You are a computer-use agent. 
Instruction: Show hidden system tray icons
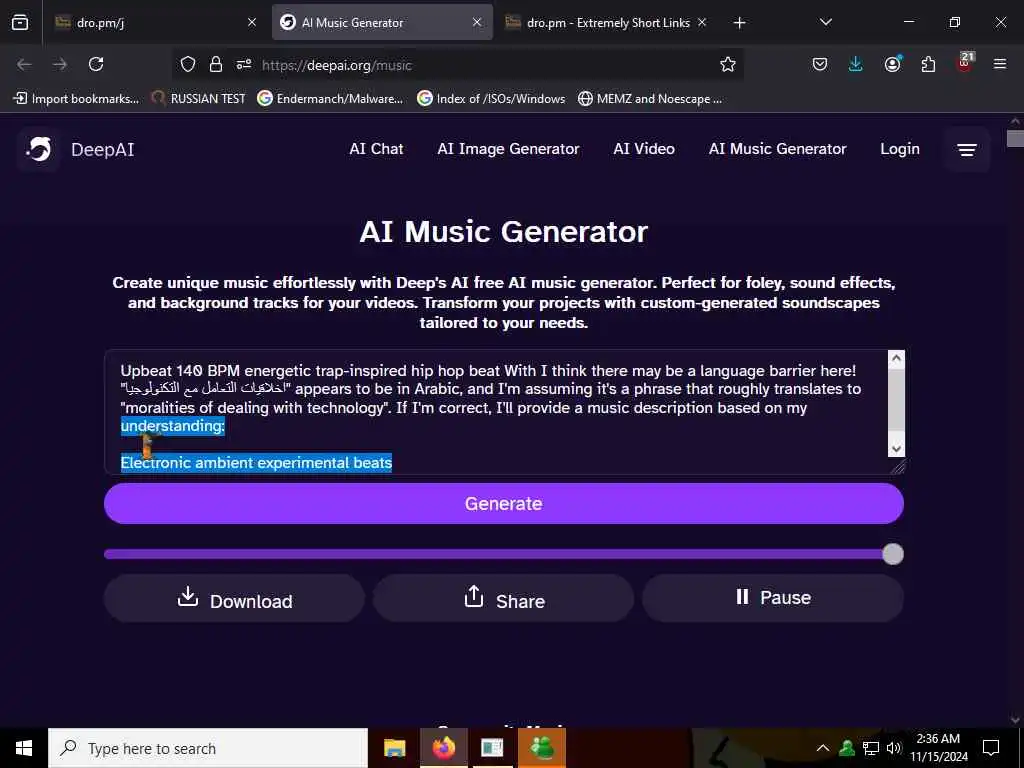823,748
